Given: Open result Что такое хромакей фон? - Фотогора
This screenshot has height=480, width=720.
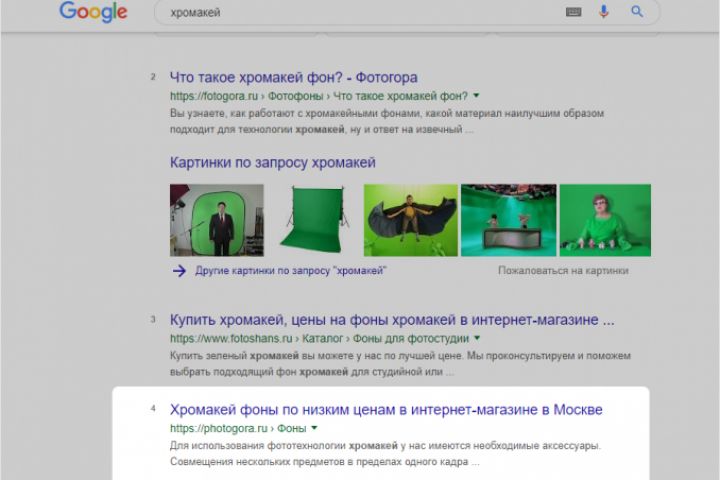Looking at the screenshot, I should (x=293, y=77).
